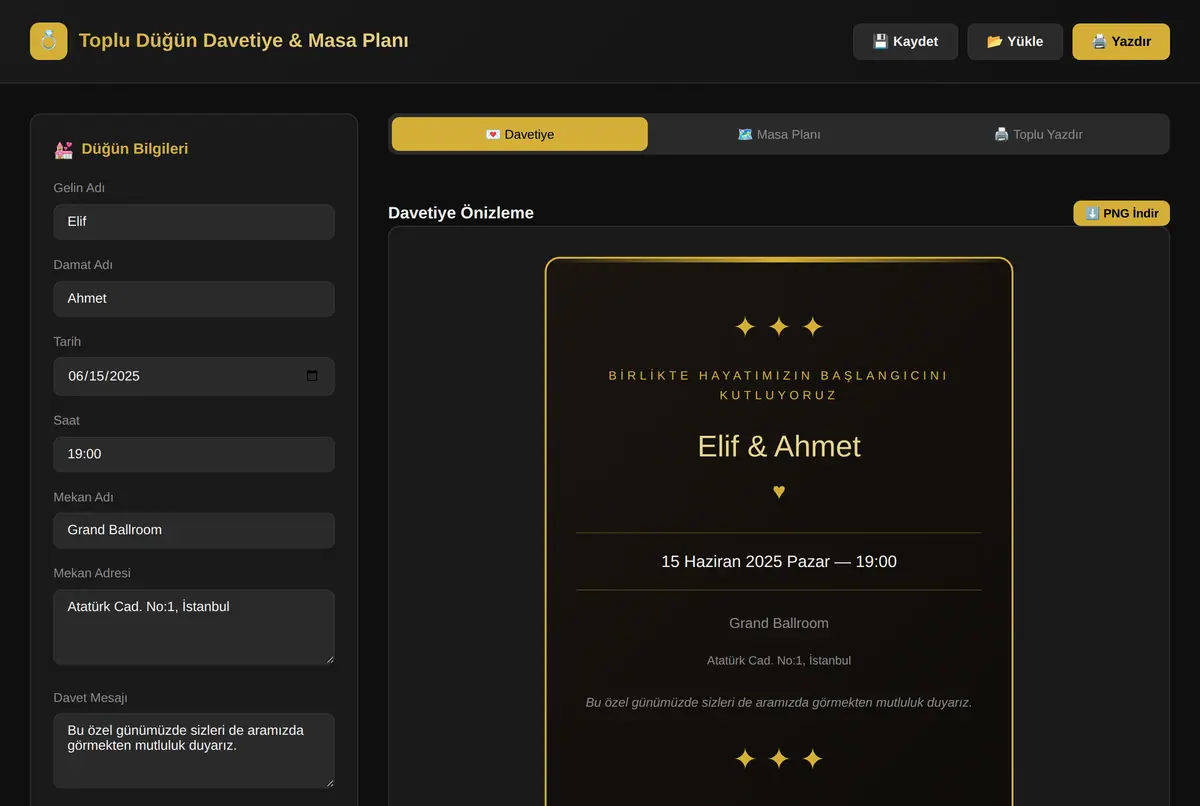
Task: Open the date picker calendar icon
Action: tap(312, 376)
